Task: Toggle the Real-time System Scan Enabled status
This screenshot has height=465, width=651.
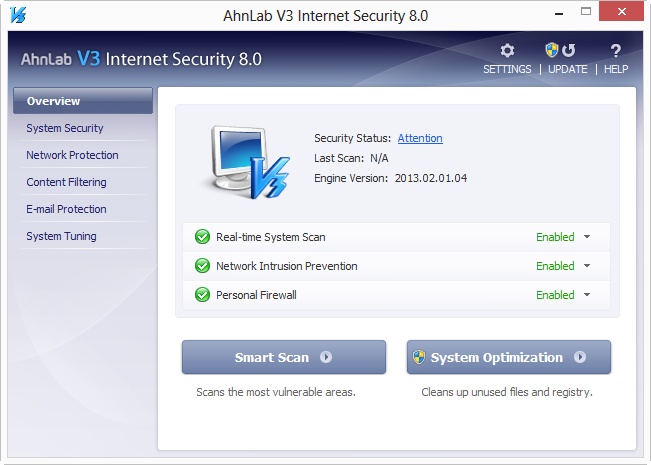Action: (x=555, y=237)
